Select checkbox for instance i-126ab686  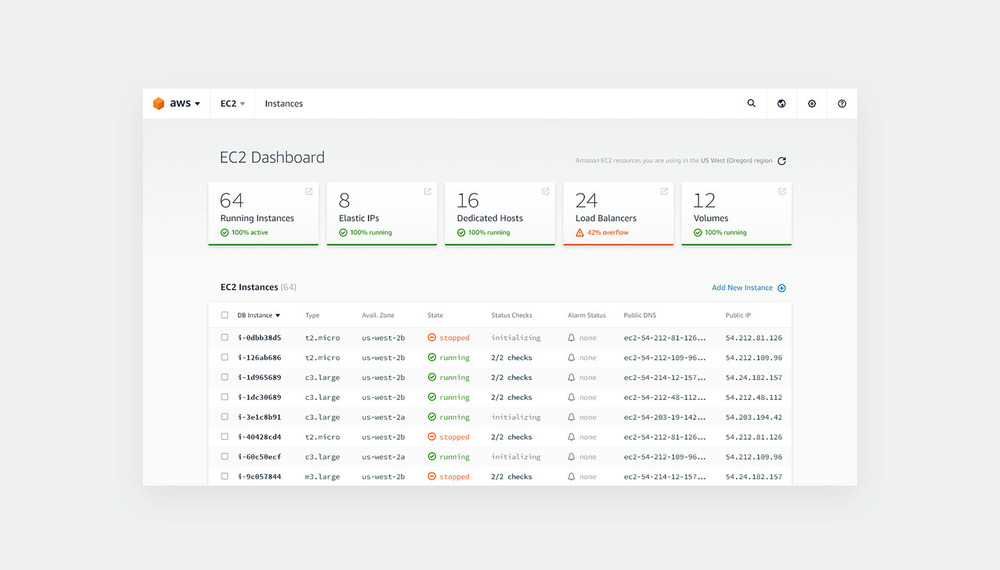224,357
